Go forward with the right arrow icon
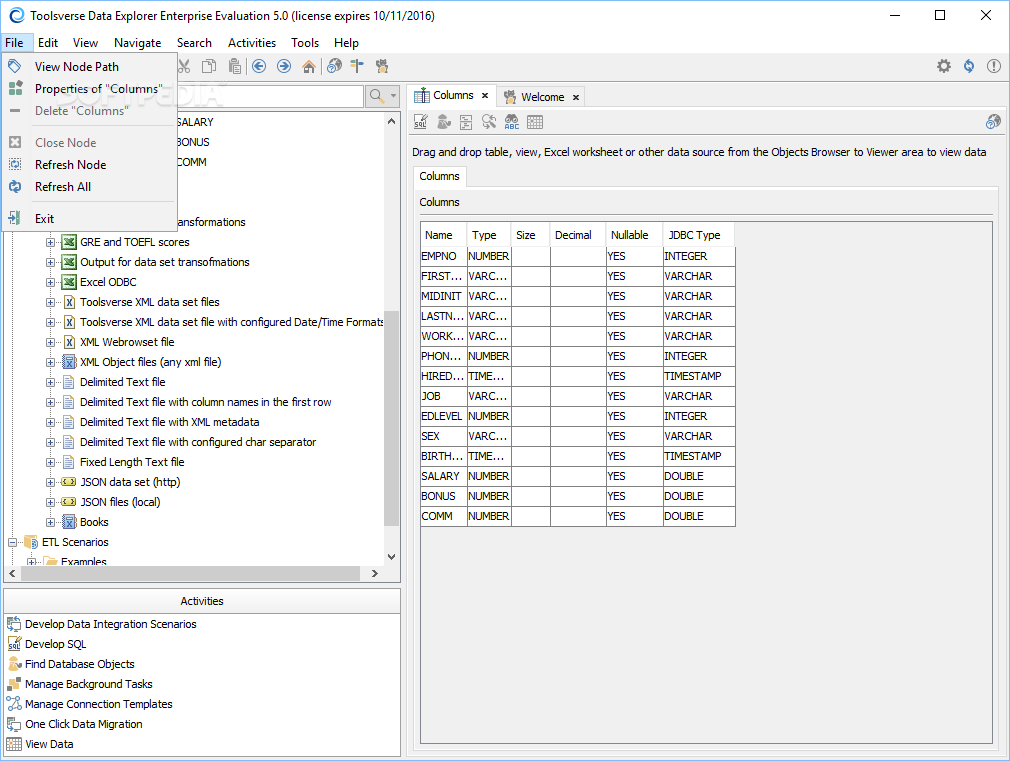The width and height of the screenshot is (1010, 761). (284, 66)
